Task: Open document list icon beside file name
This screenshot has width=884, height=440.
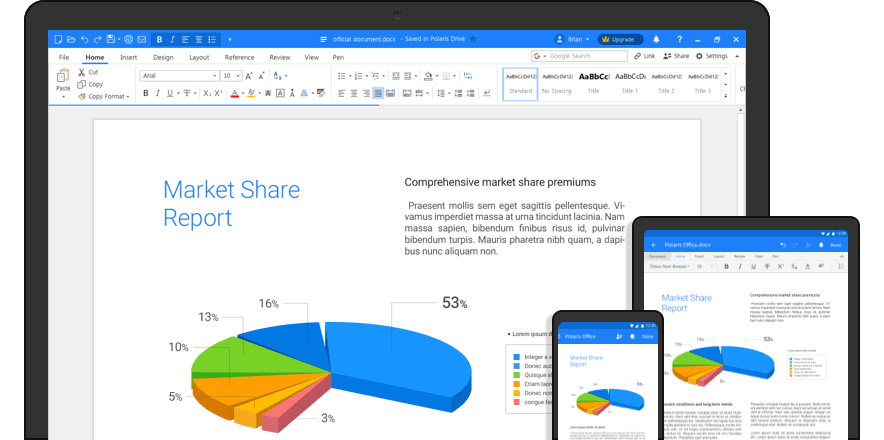Action: (x=324, y=39)
